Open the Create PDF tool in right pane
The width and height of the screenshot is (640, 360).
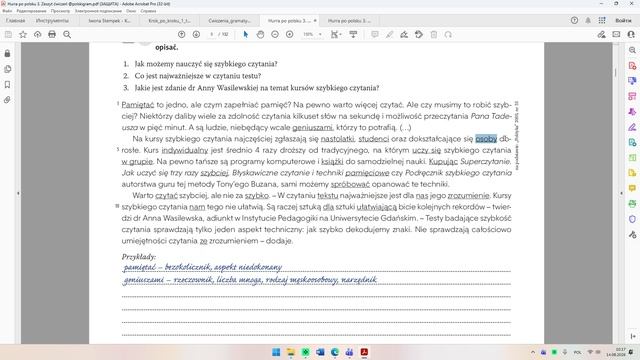coord(632,66)
